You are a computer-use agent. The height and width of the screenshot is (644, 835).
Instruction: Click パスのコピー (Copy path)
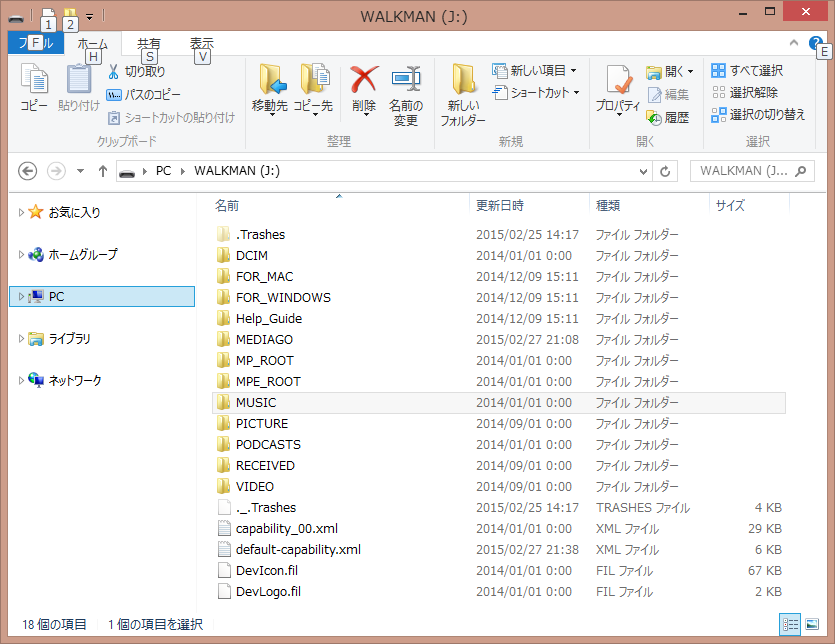144,95
